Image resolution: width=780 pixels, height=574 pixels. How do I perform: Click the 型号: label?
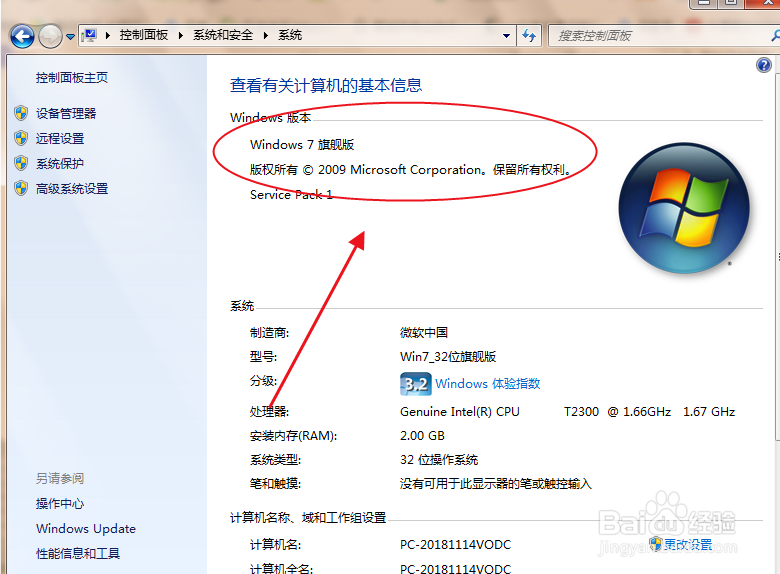(263, 357)
